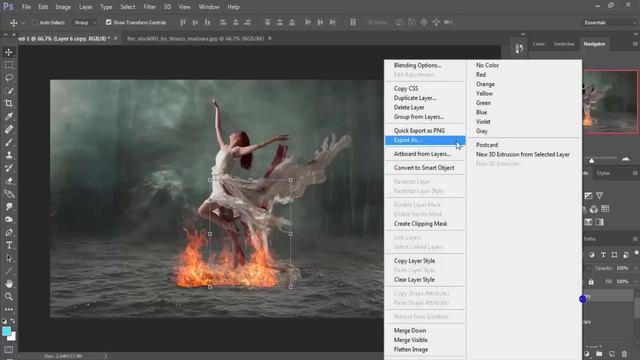Click the top-middle transform handle on canvas
This screenshot has height=360, width=640.
pyautogui.click(x=250, y=180)
